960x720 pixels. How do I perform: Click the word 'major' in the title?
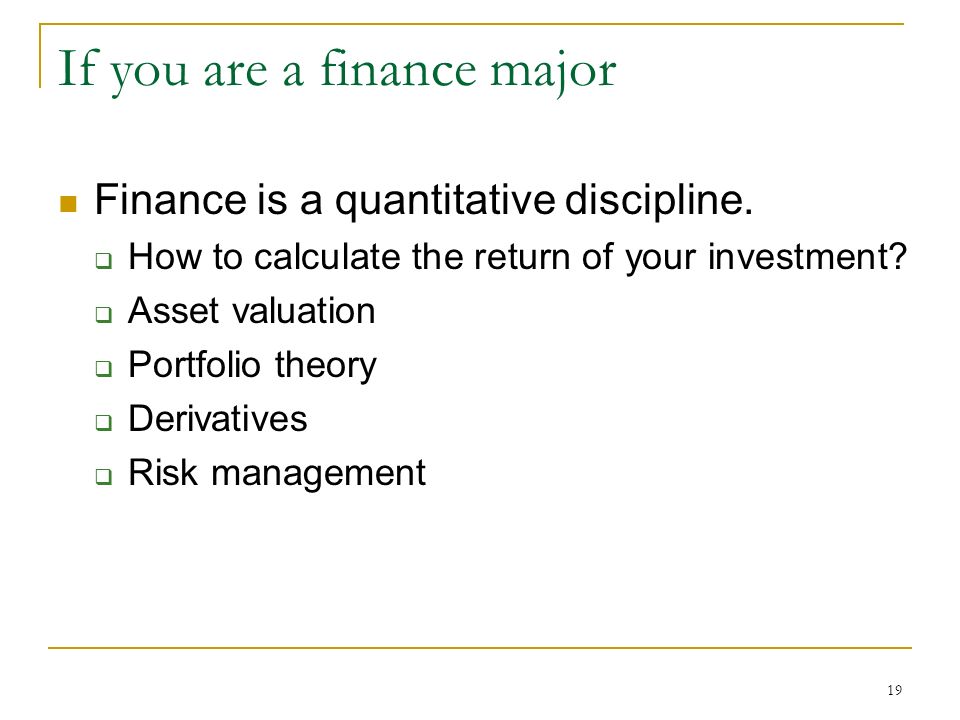(553, 72)
